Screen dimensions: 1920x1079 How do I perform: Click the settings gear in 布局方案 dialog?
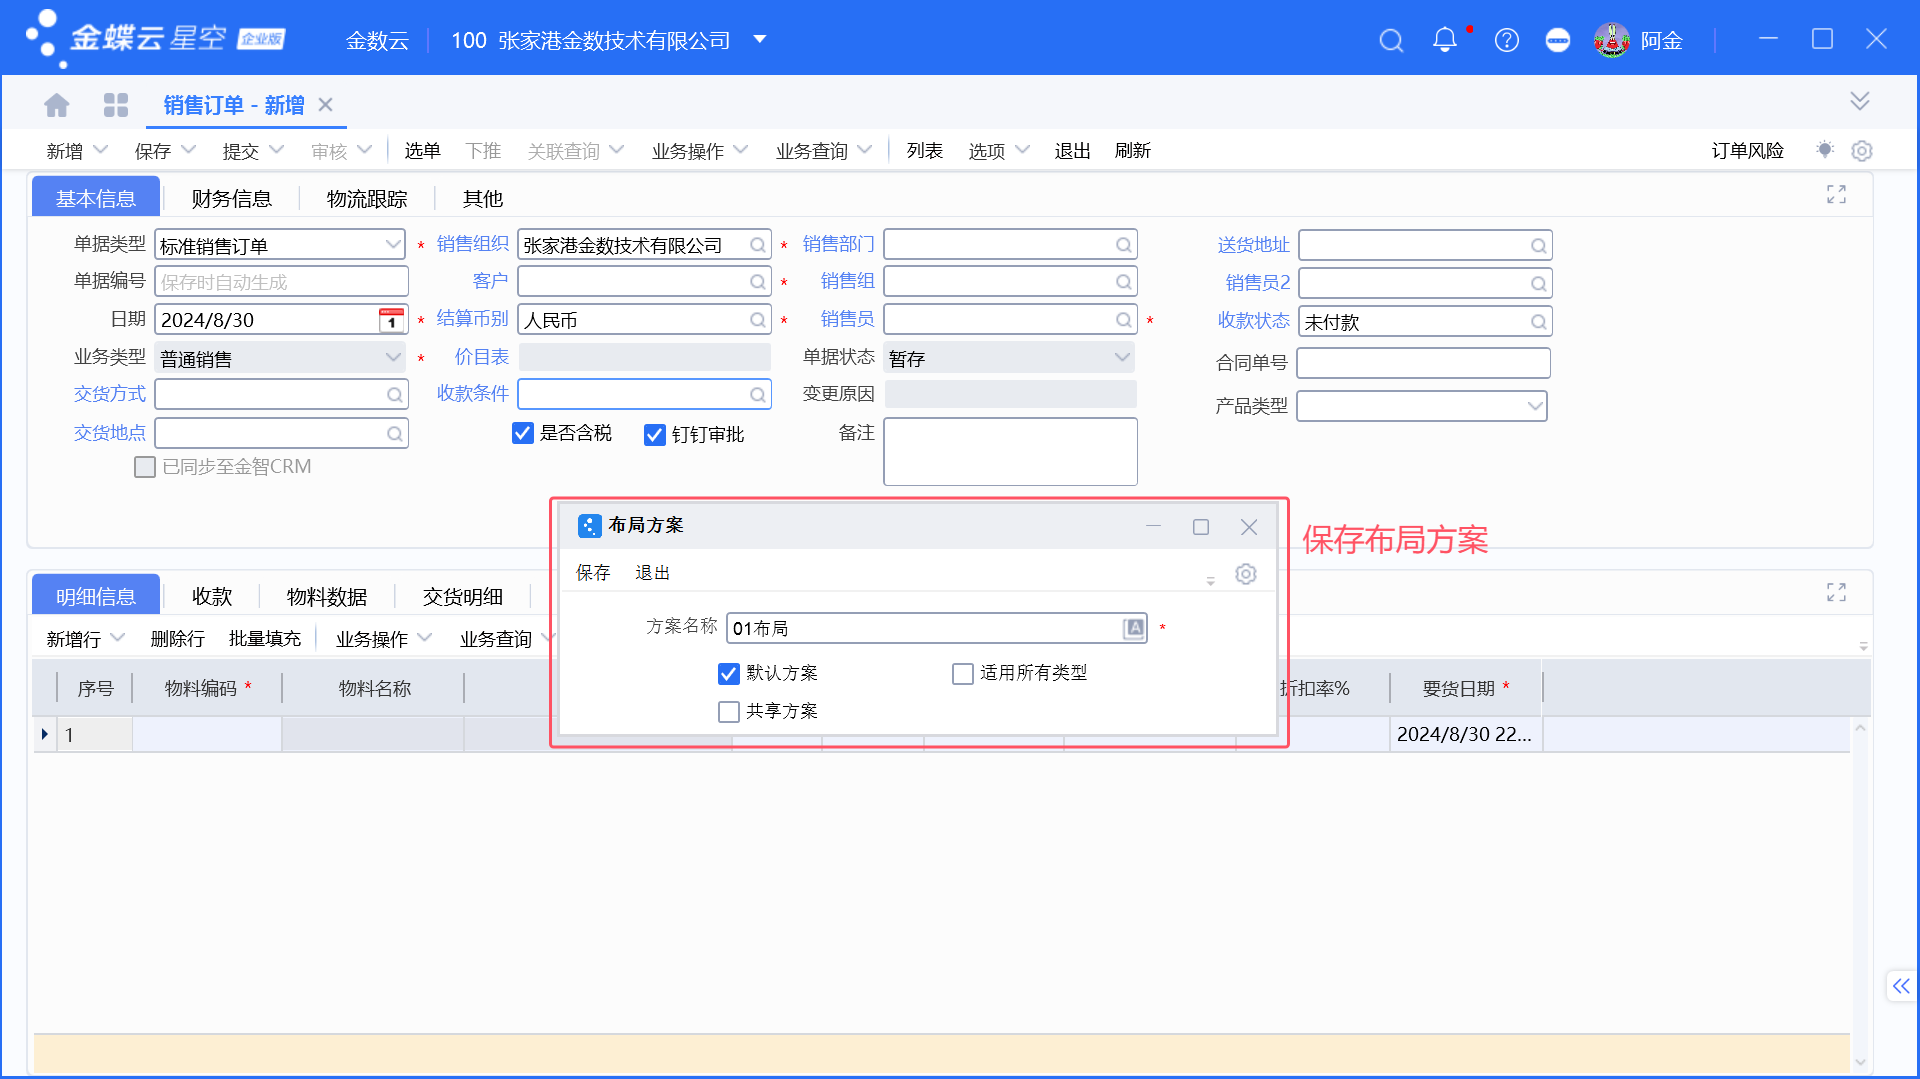pos(1245,574)
